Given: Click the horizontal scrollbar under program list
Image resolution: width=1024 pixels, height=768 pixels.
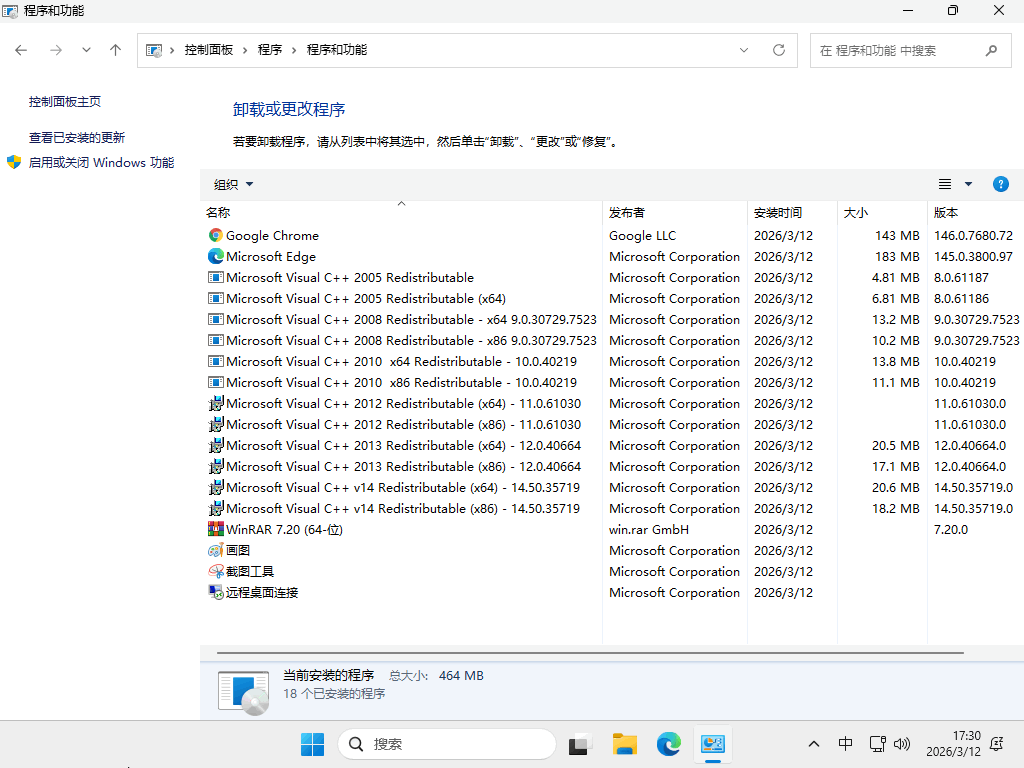Looking at the screenshot, I should point(590,653).
